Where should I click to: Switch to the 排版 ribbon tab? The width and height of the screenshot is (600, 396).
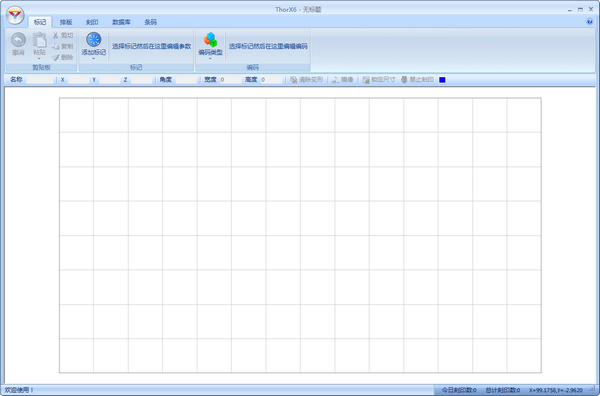66,22
